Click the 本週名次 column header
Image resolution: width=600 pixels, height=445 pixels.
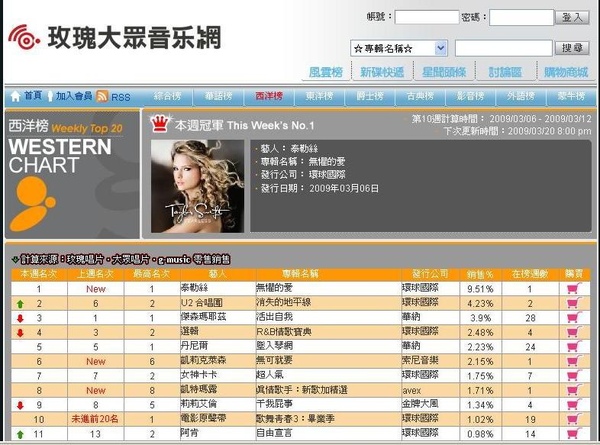tap(39, 274)
